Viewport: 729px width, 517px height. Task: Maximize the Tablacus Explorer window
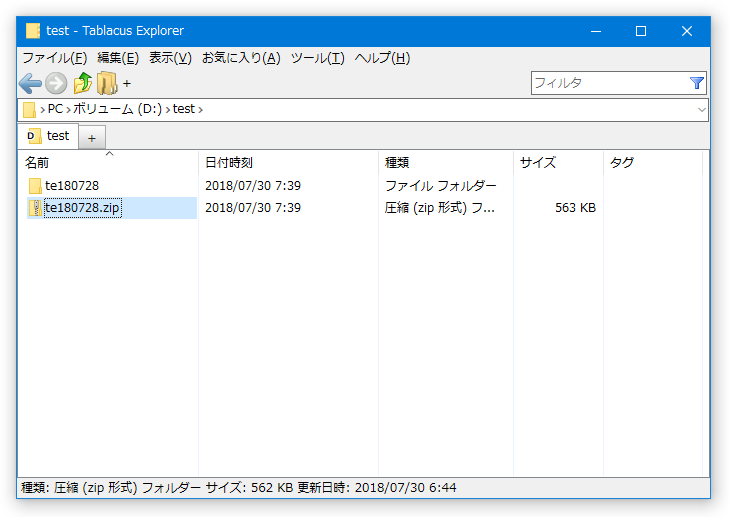641,31
